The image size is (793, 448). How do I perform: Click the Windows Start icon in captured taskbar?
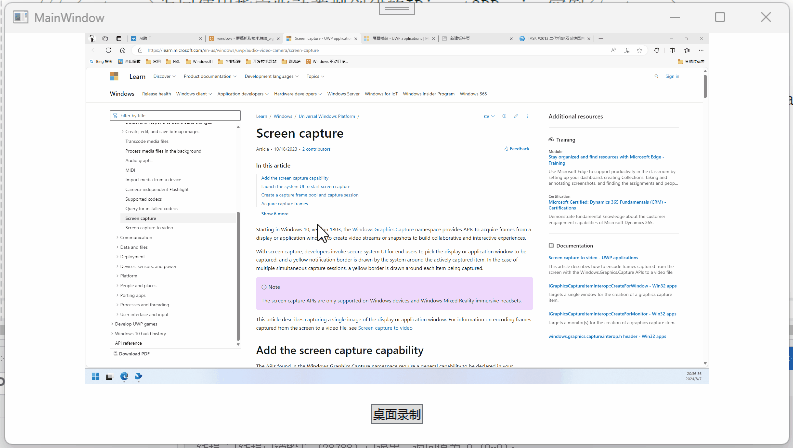coord(96,376)
